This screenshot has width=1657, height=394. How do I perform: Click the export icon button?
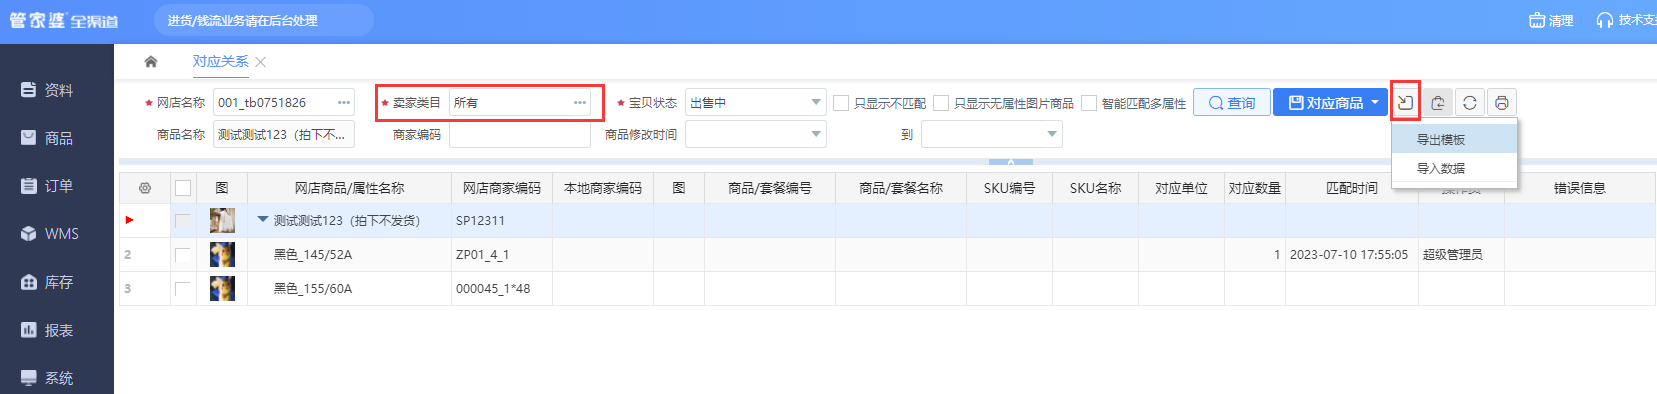1438,102
